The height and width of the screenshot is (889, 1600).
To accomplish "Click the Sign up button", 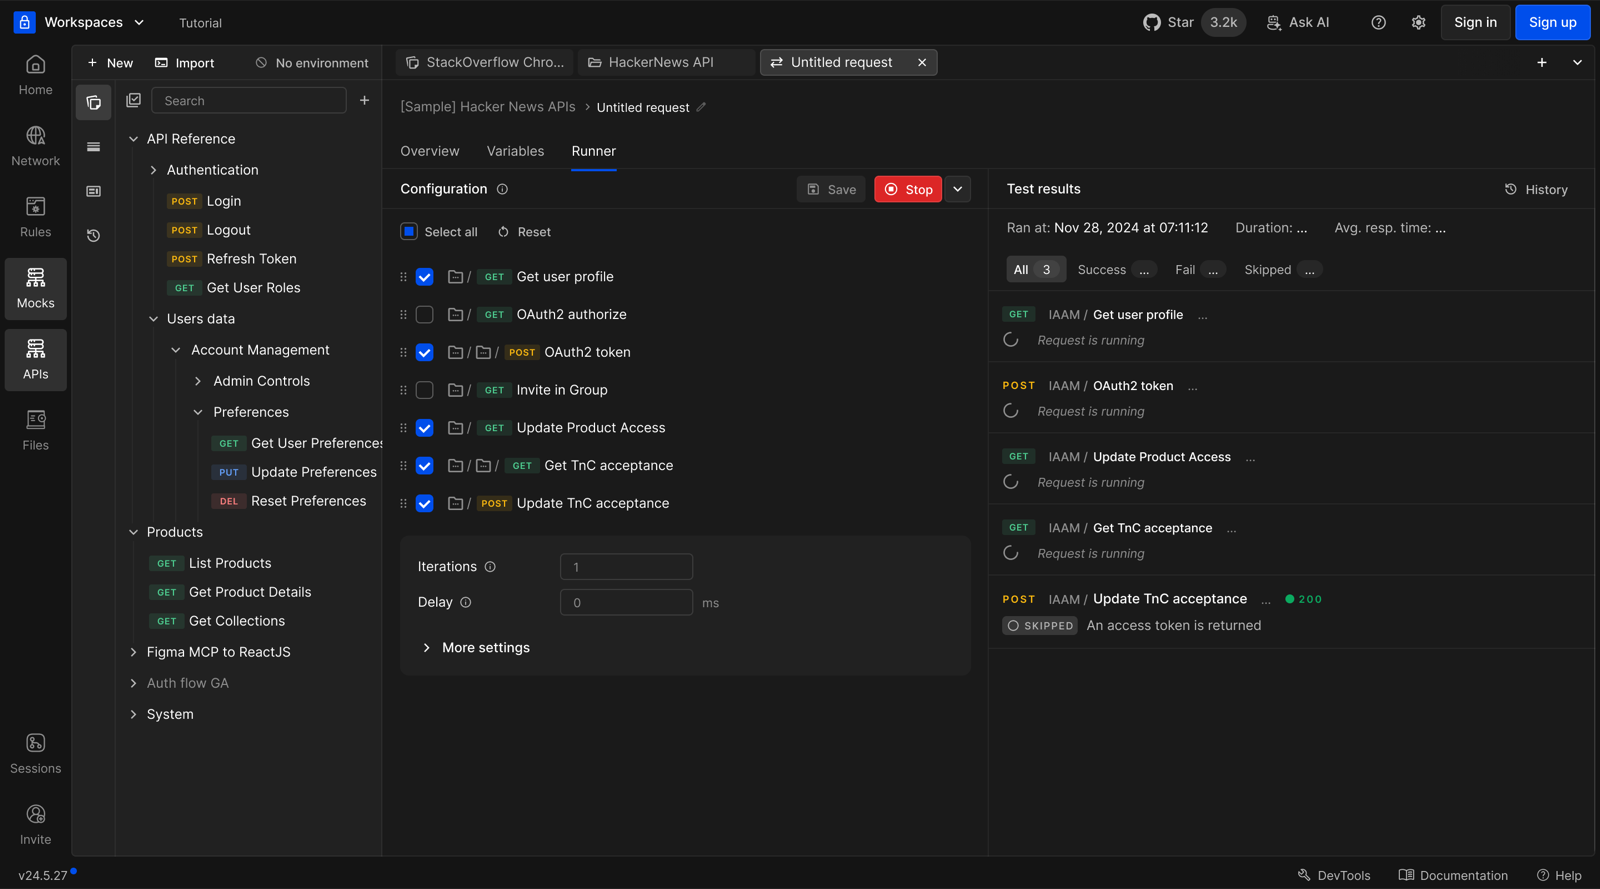I will point(1552,22).
